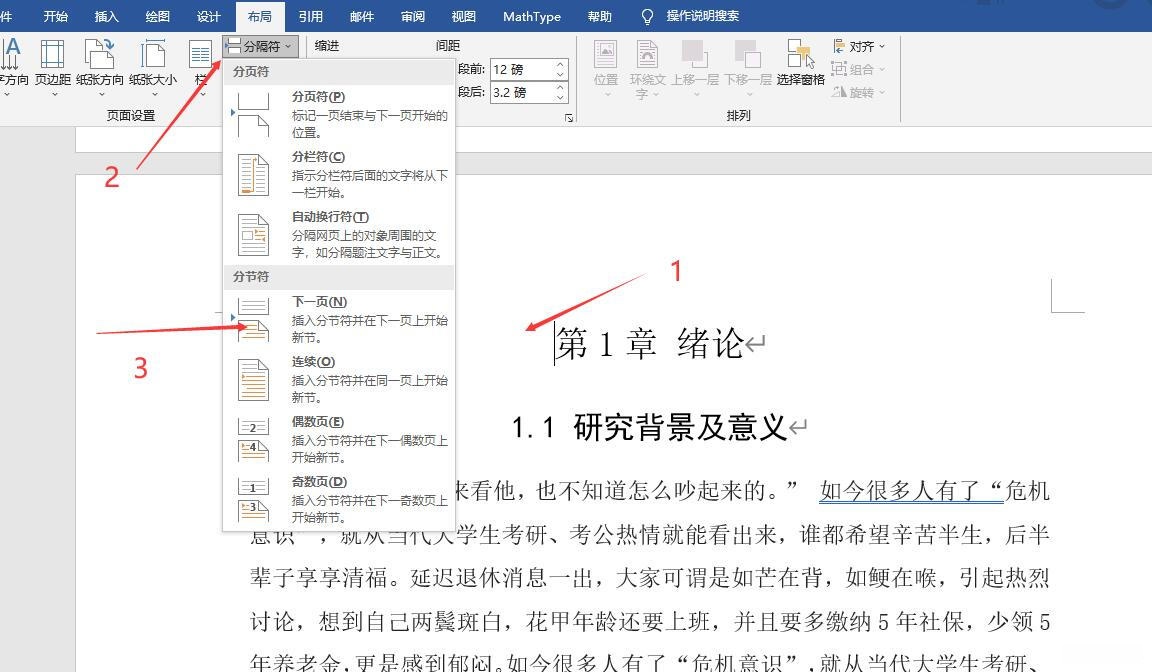Select the 旋转 (Rotate) icon

pos(855,90)
